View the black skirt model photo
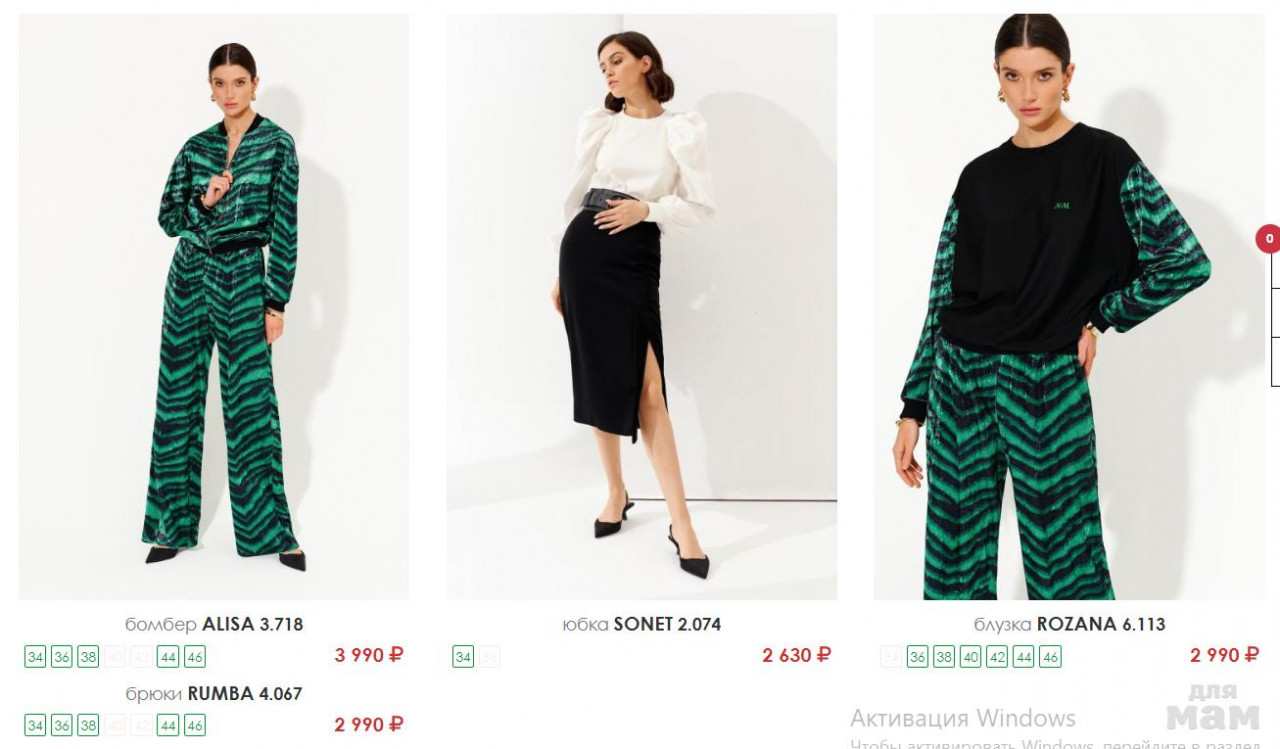 pos(642,306)
